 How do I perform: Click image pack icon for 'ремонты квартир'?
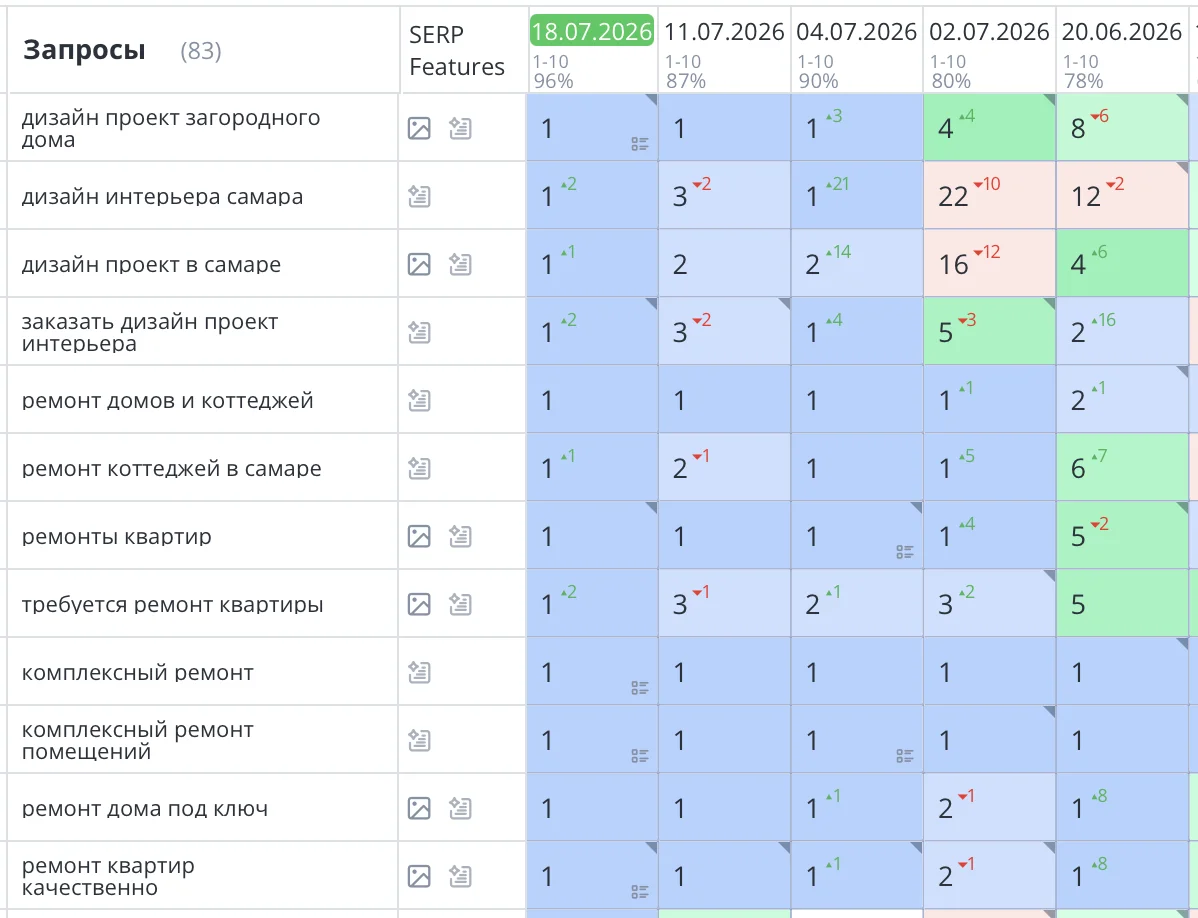click(419, 536)
